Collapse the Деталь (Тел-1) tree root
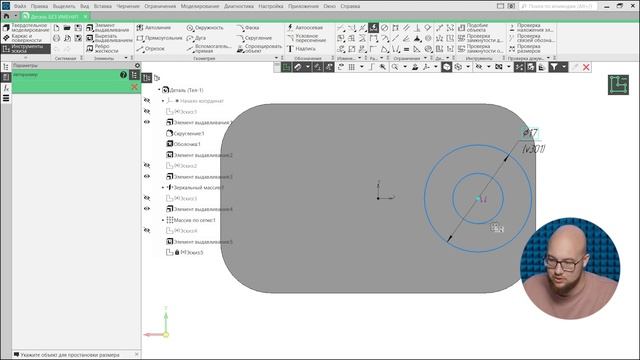The image size is (640, 360). point(159,89)
